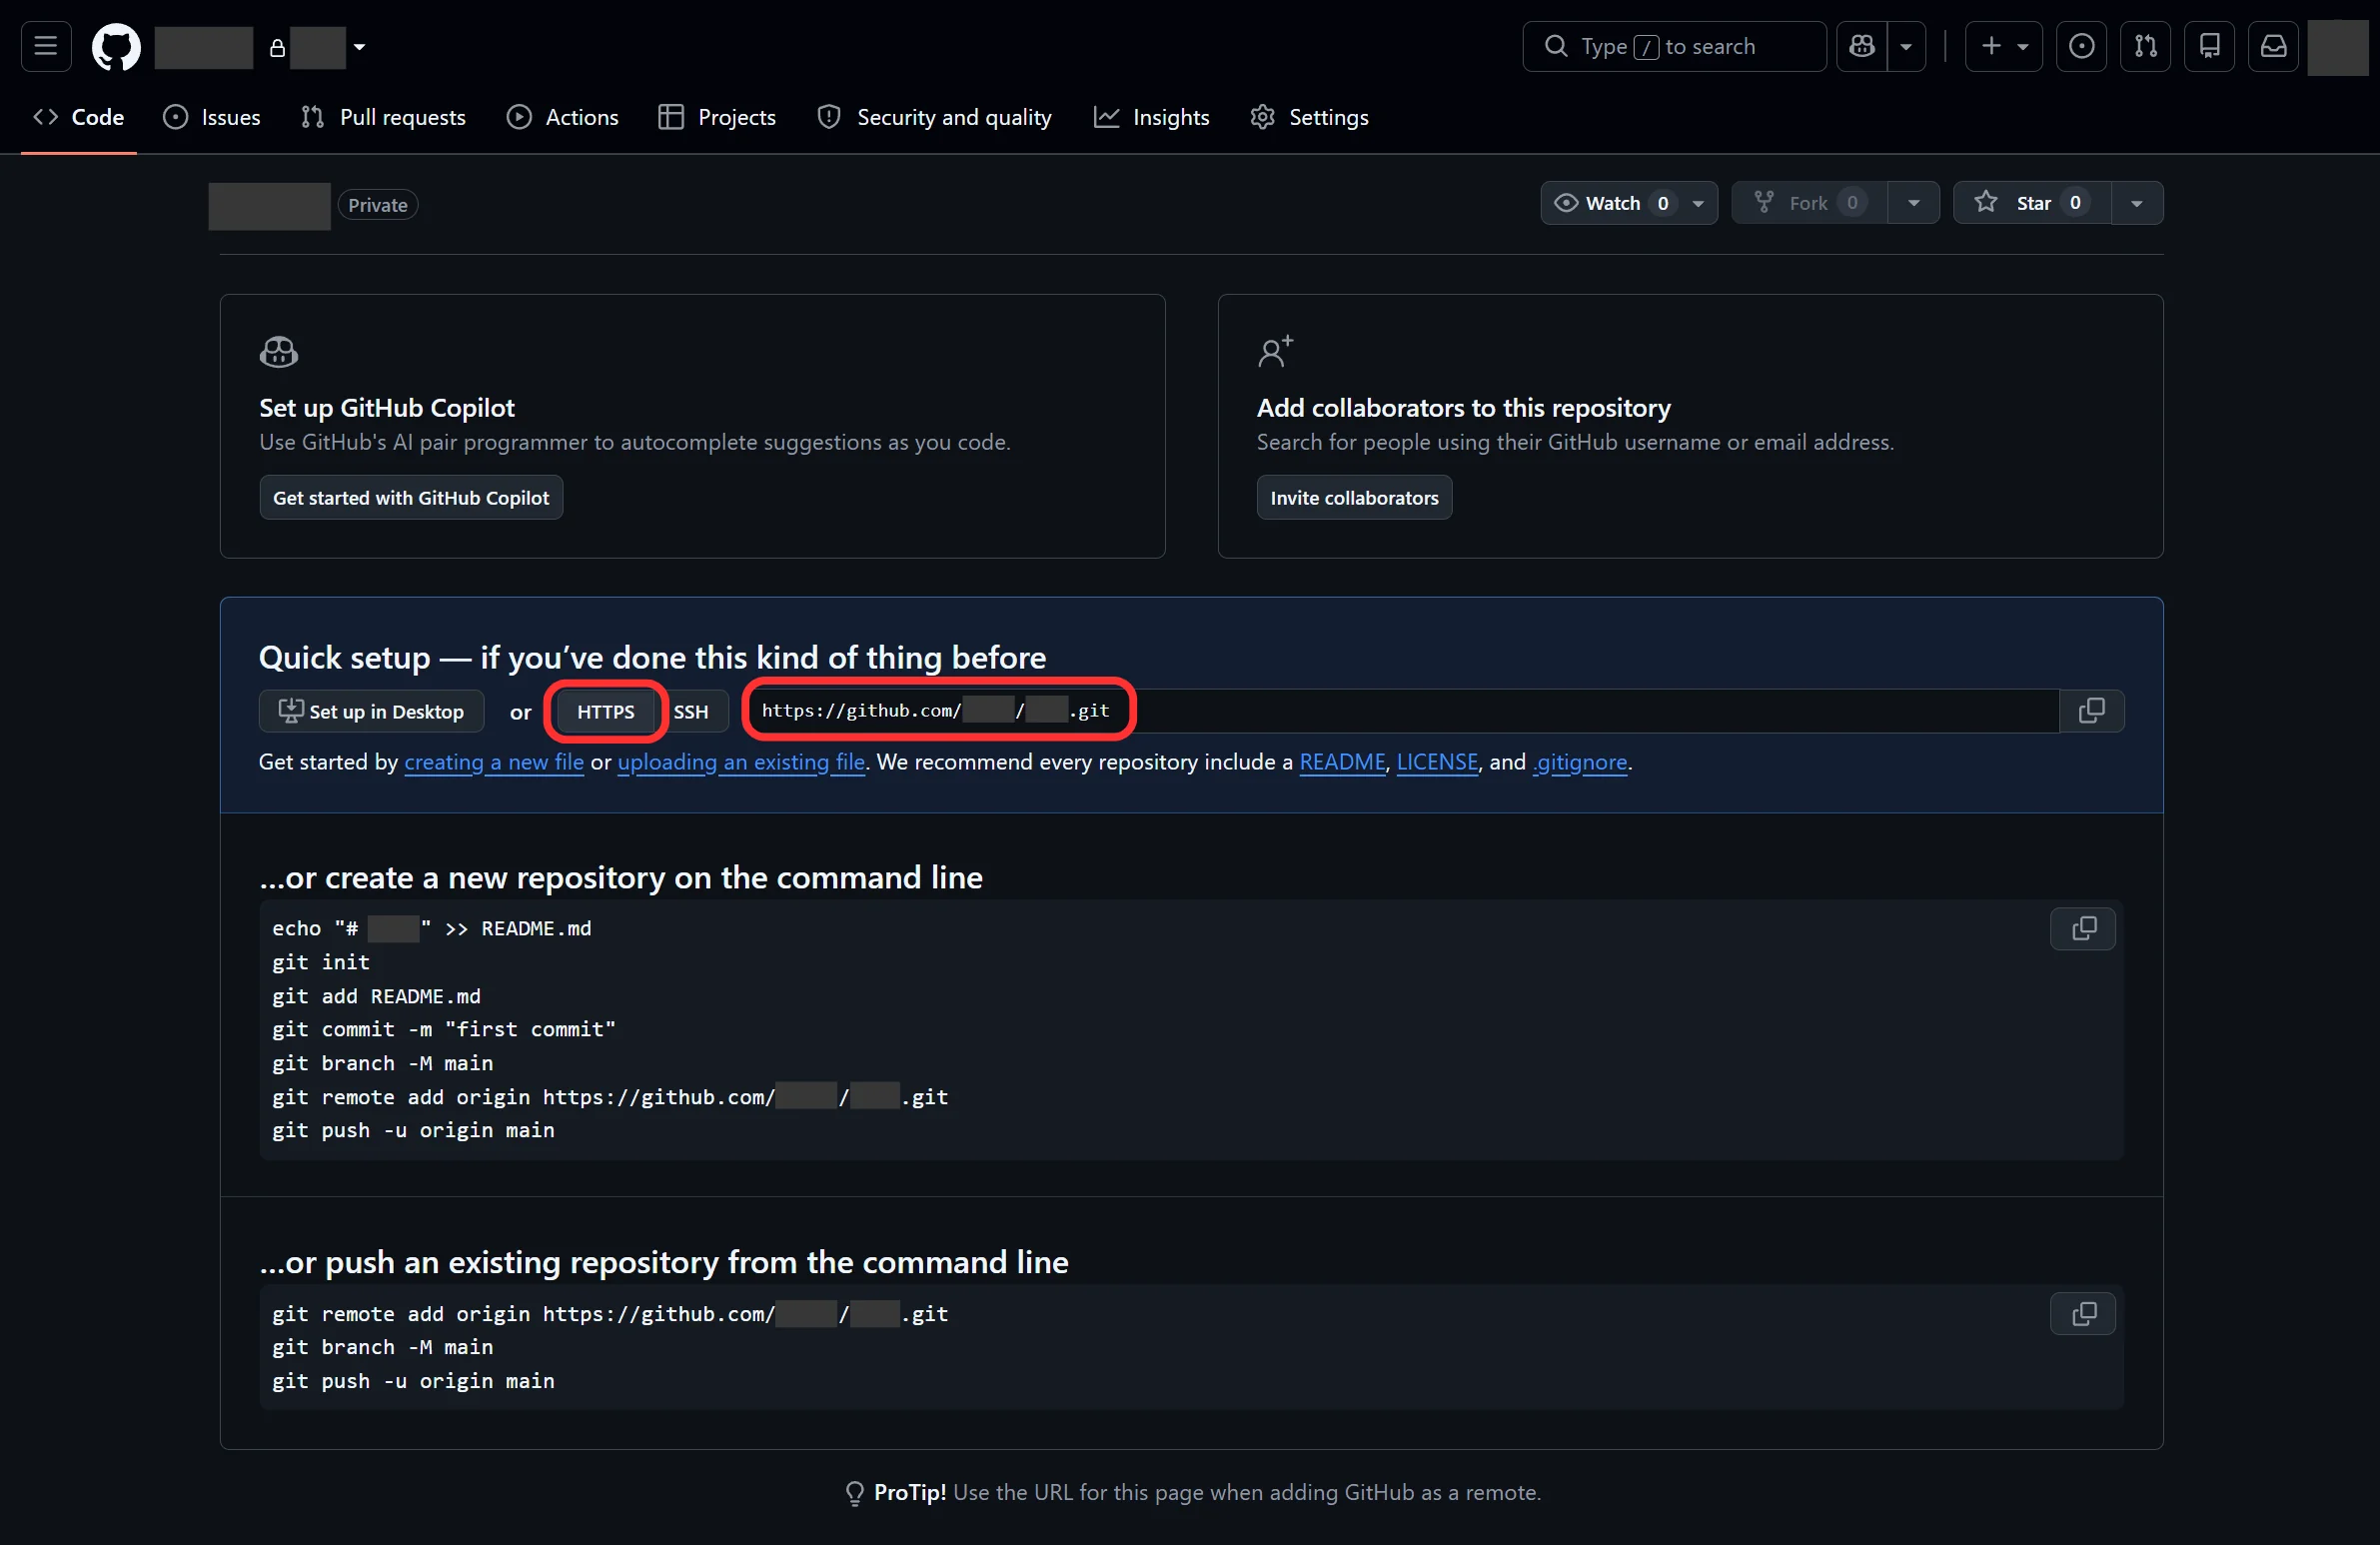Open Copilot chat icon in header
2380x1545 pixels.
pos(1862,46)
